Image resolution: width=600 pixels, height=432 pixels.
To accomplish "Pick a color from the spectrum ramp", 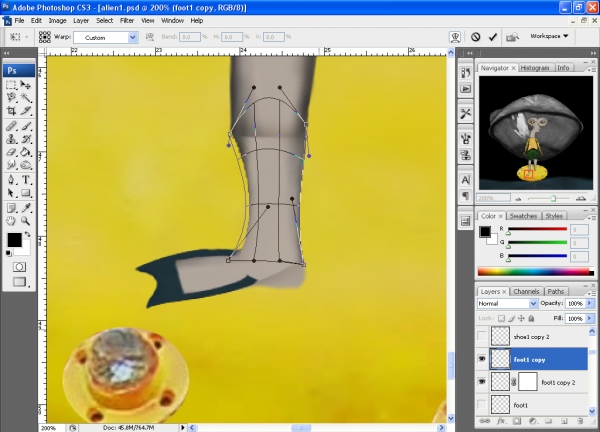I will 535,272.
